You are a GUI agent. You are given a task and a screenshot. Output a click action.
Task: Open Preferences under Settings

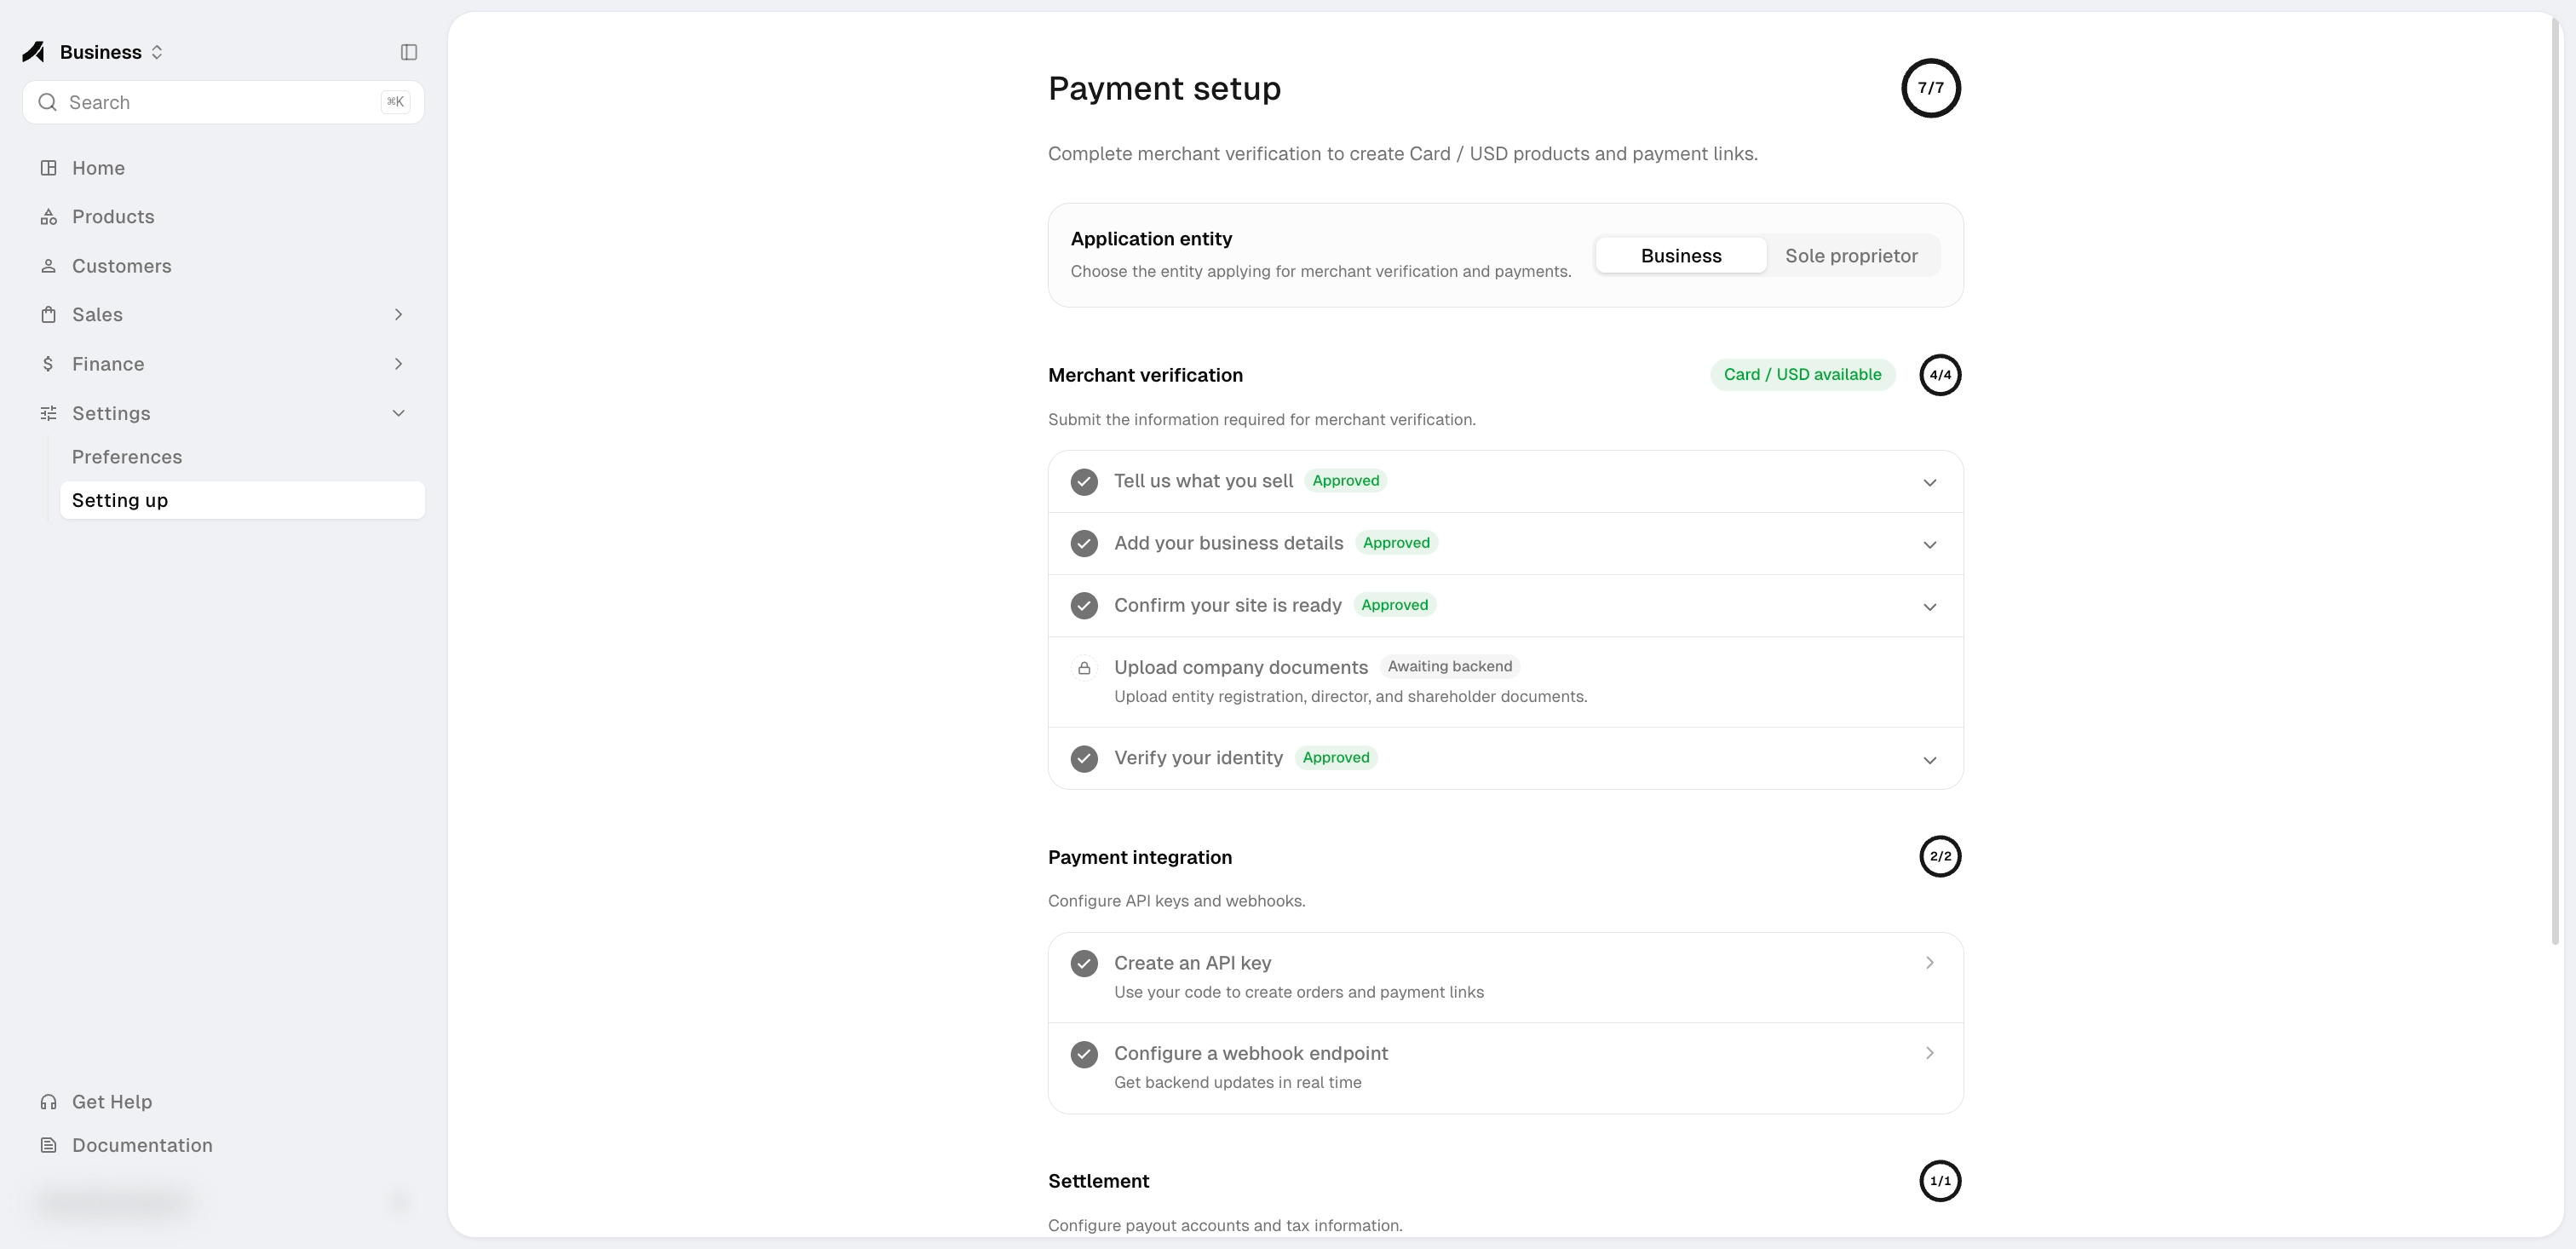point(242,457)
